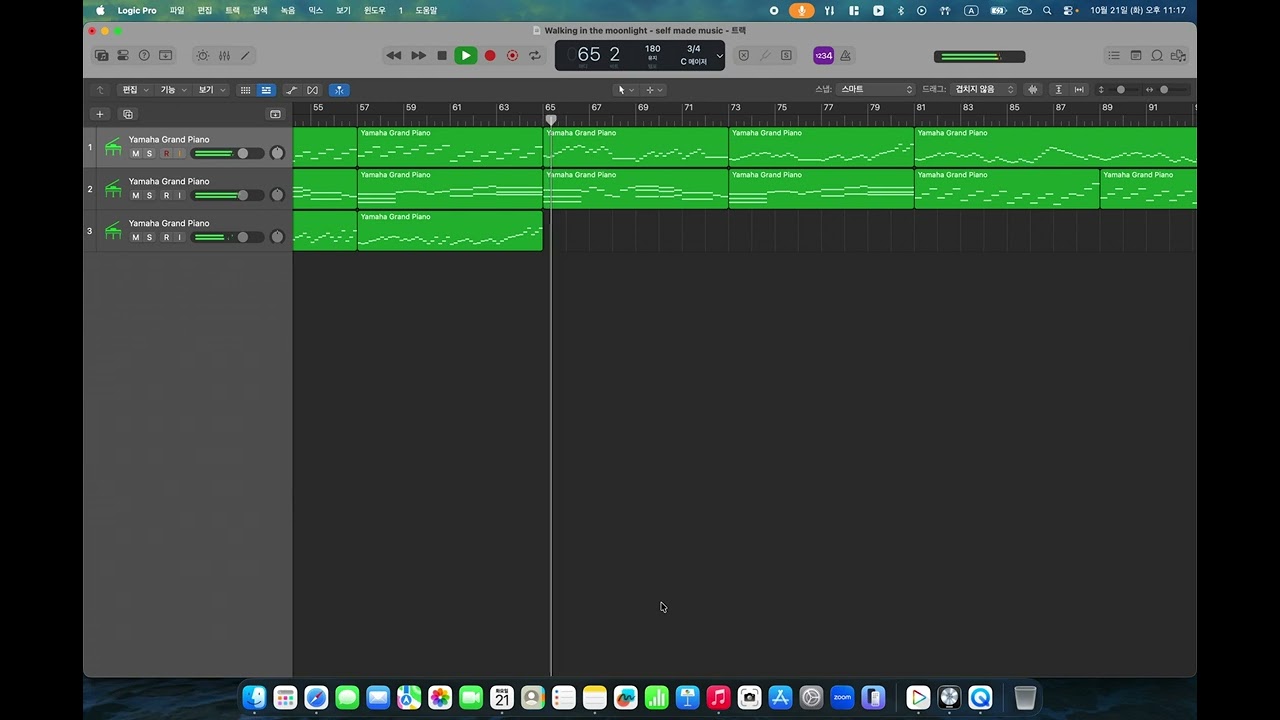The image size is (1280, 720).
Task: Click the global tracks button
Action: pos(275,114)
